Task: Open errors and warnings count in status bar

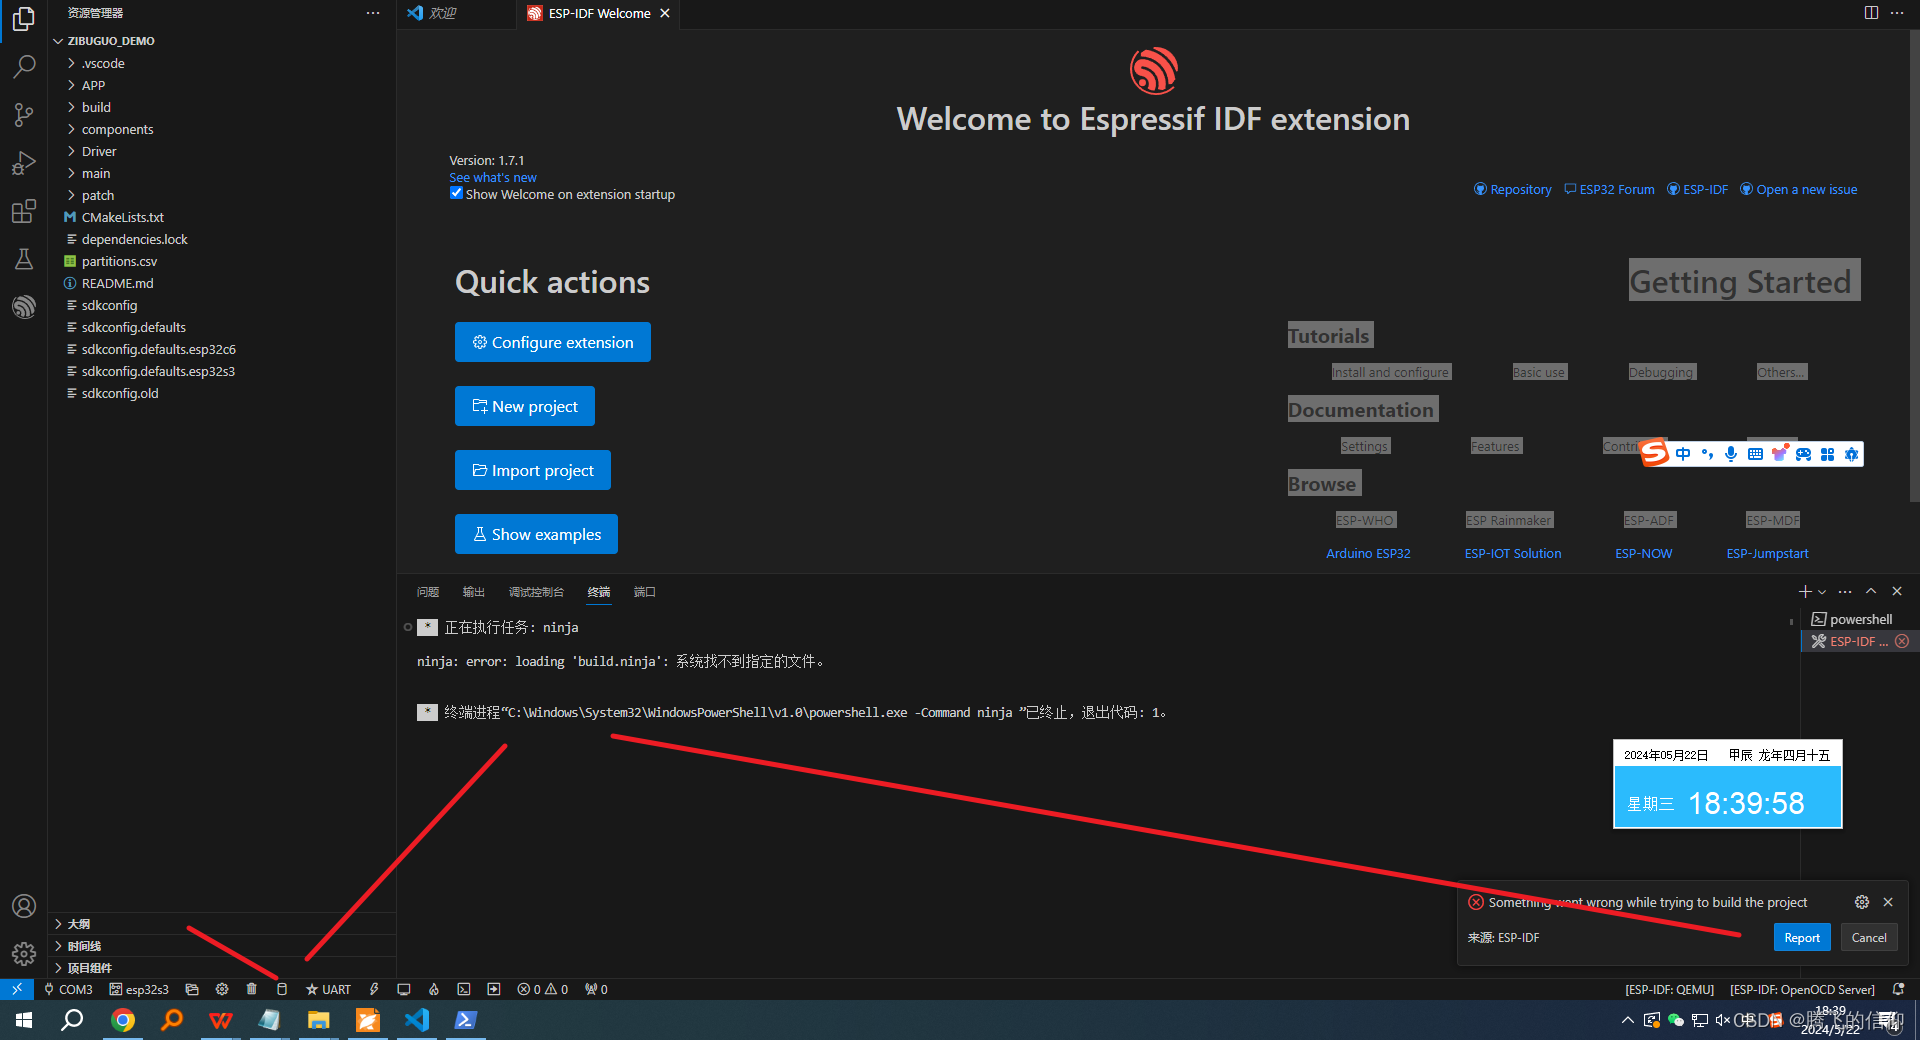Action: (x=543, y=989)
